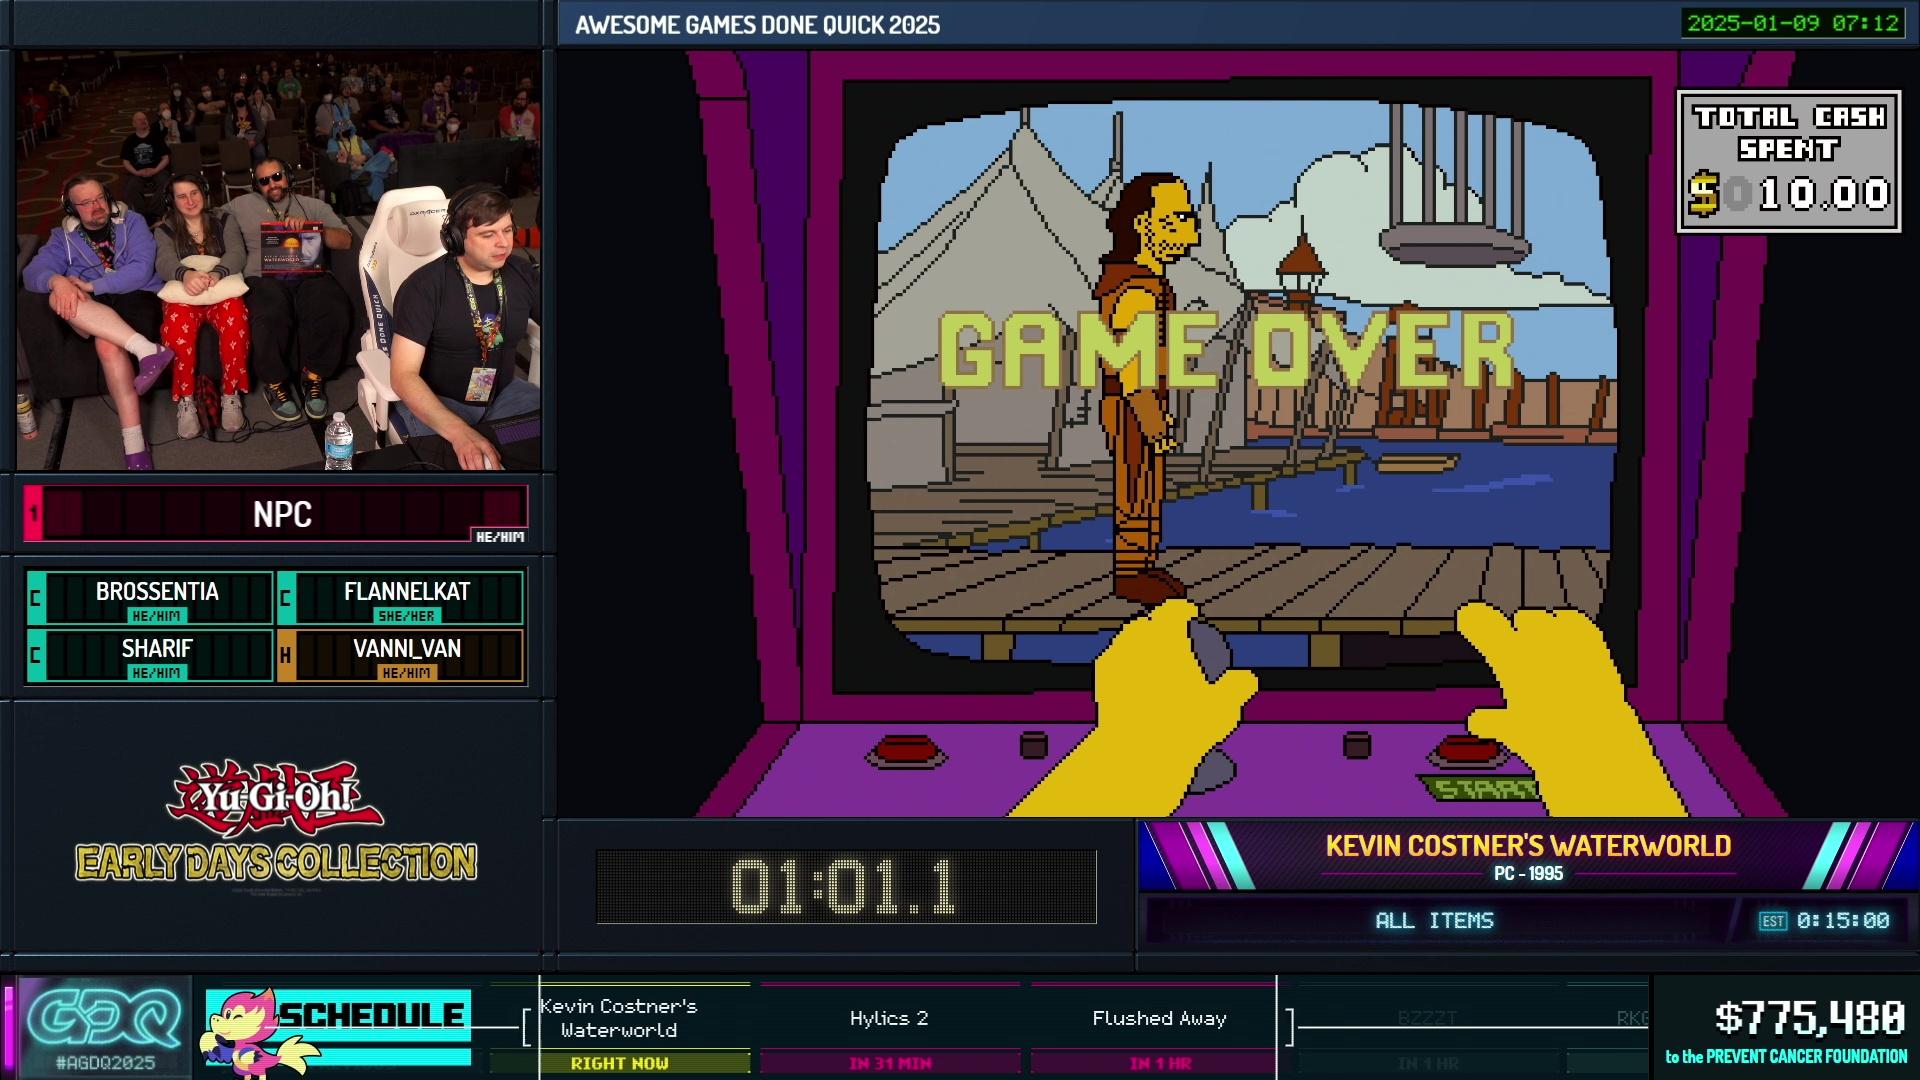Click the PC - 1995 platform text
Screen dimensions: 1920x1080
click(1528, 874)
